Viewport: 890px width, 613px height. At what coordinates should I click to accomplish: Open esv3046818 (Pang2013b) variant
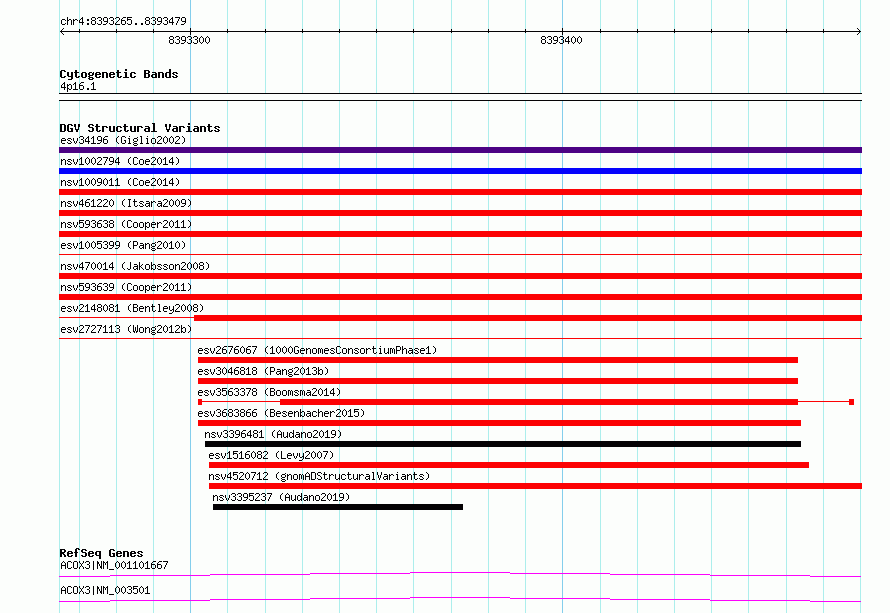pos(263,371)
